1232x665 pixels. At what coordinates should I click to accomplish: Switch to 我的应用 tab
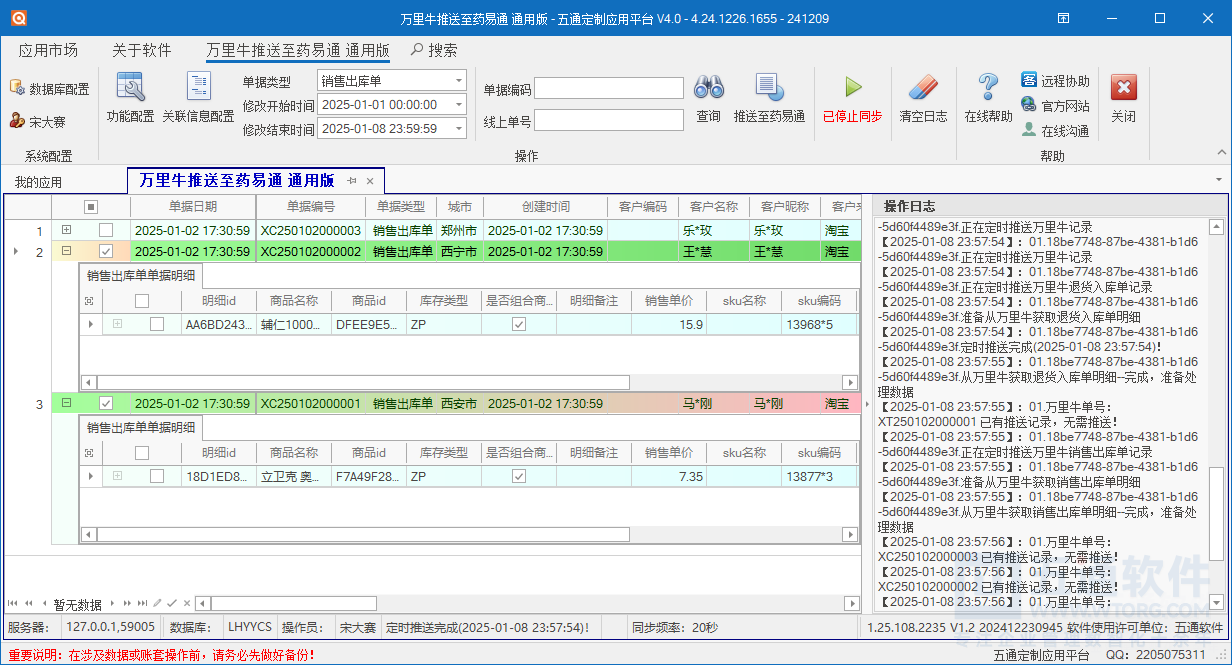(38, 182)
